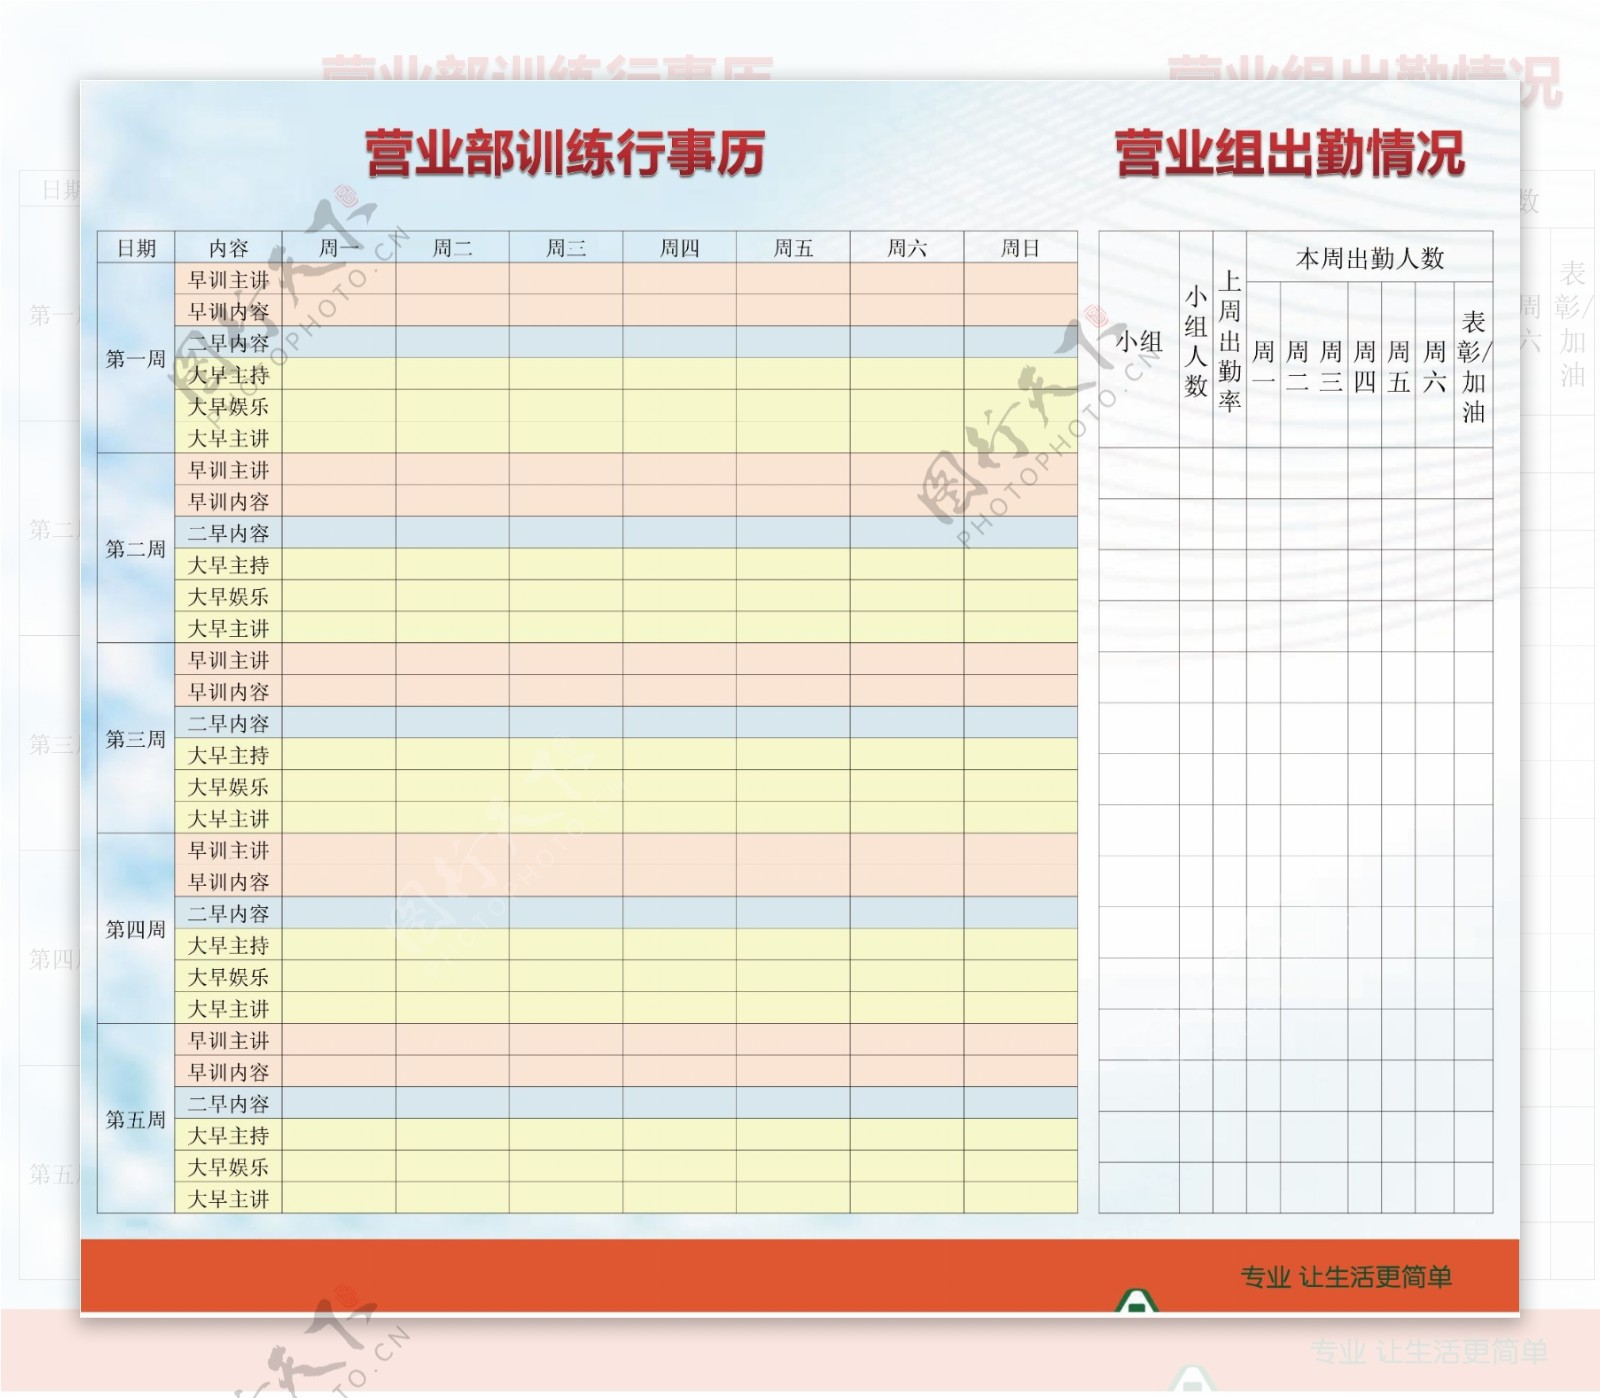Pick 大早娱乐 for 第四周
Viewport: 1600px width, 1398px height.
[229, 976]
